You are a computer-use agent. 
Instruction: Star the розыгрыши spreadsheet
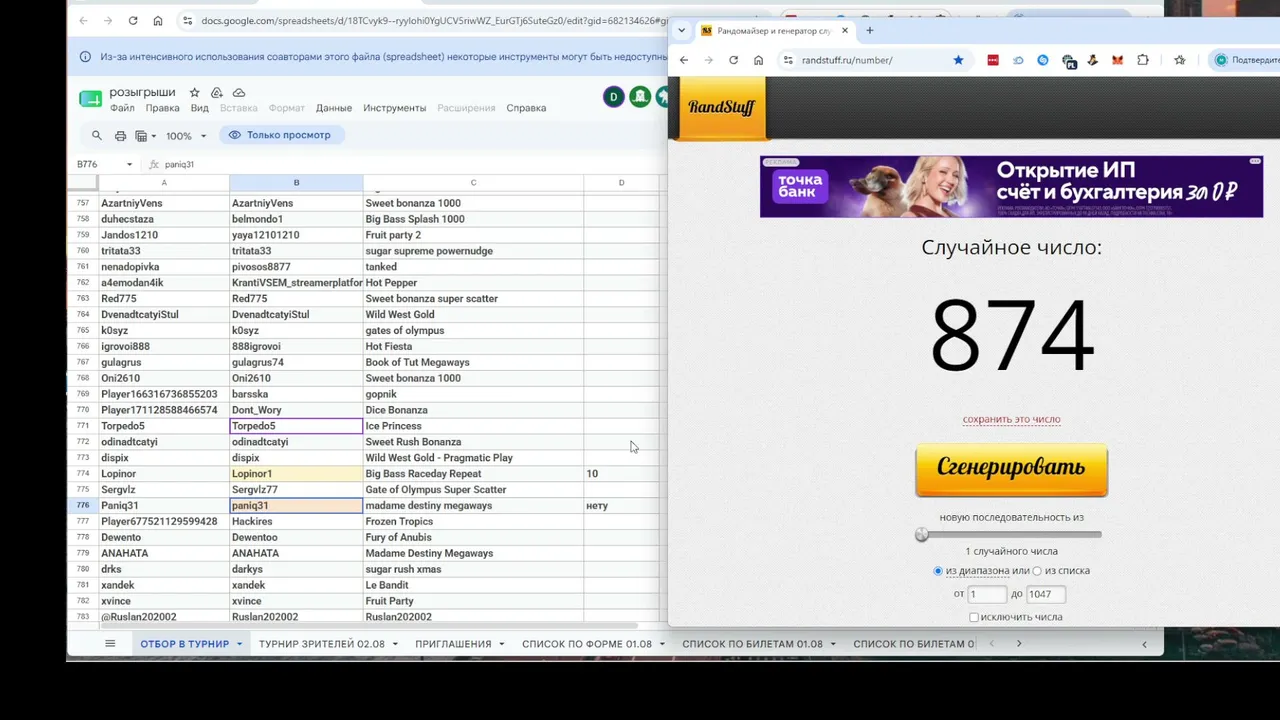coord(195,92)
